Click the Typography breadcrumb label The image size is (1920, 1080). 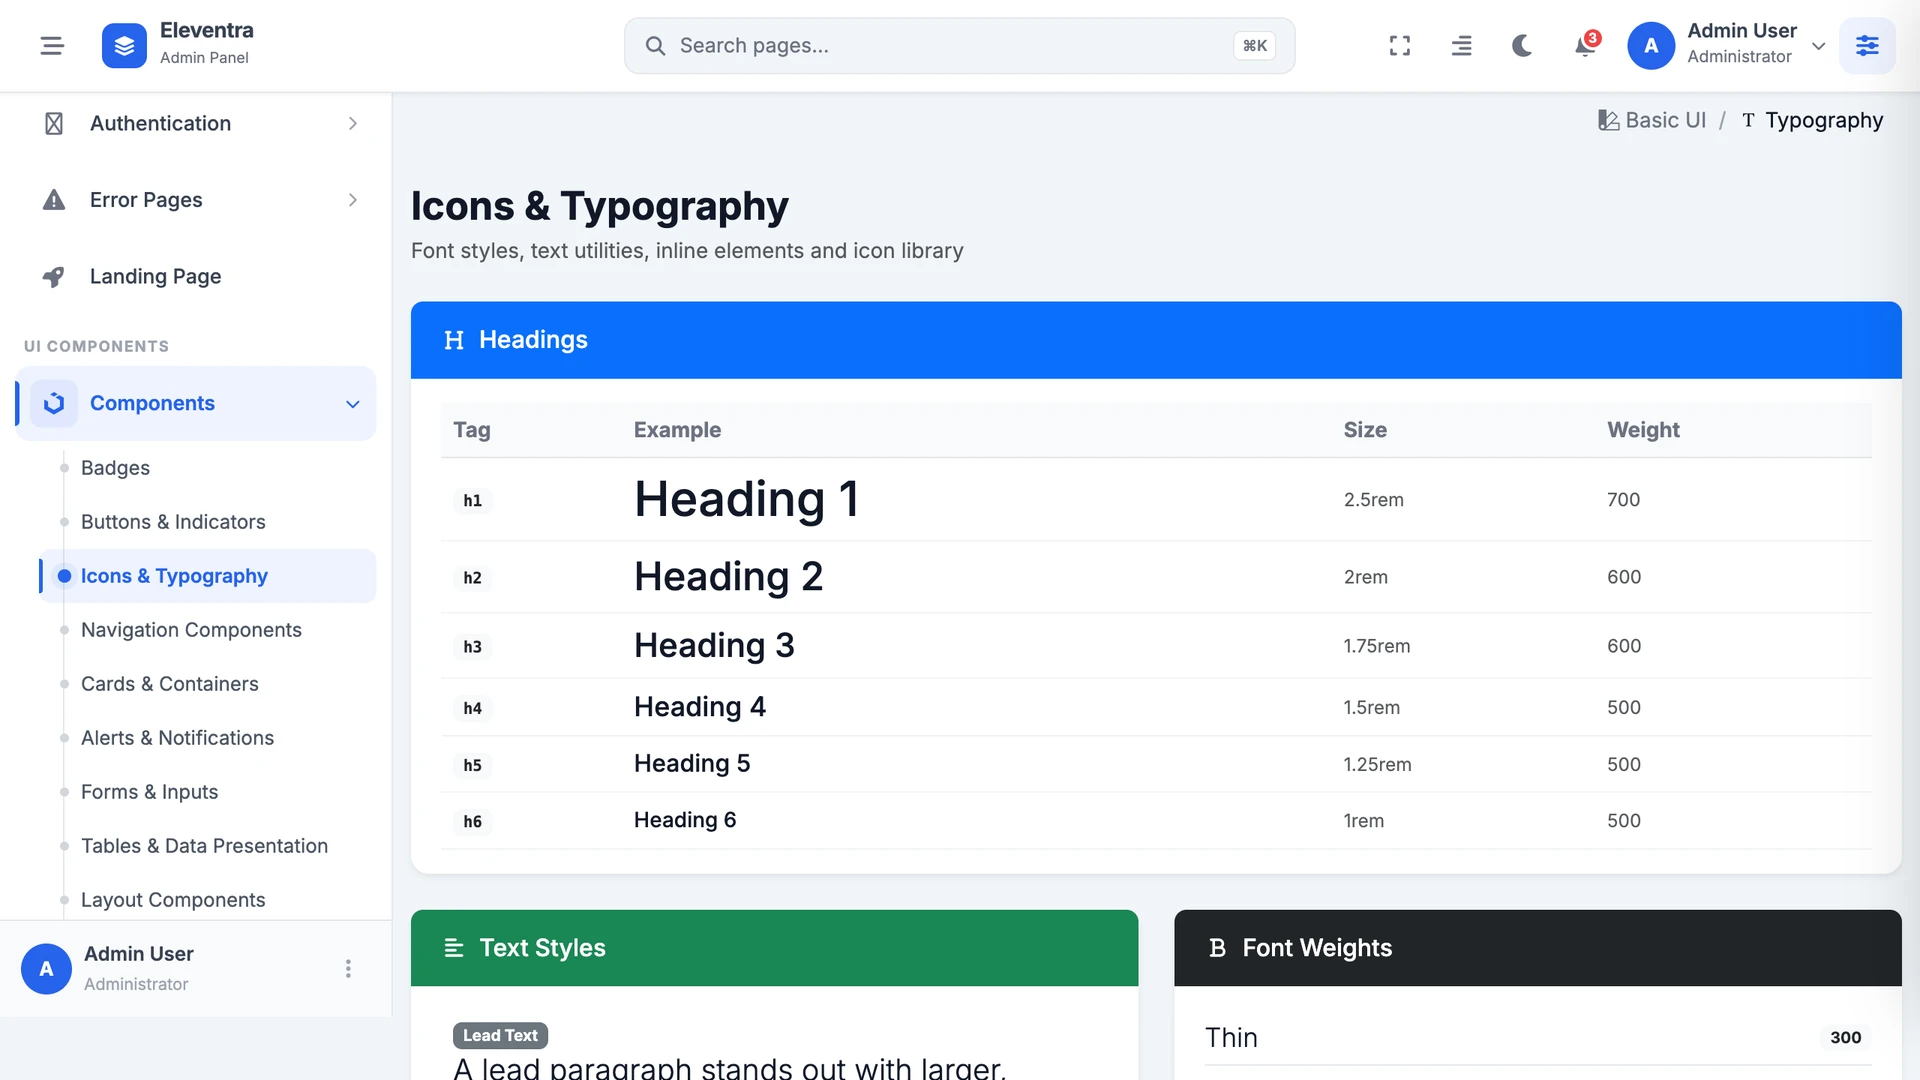click(x=1824, y=120)
